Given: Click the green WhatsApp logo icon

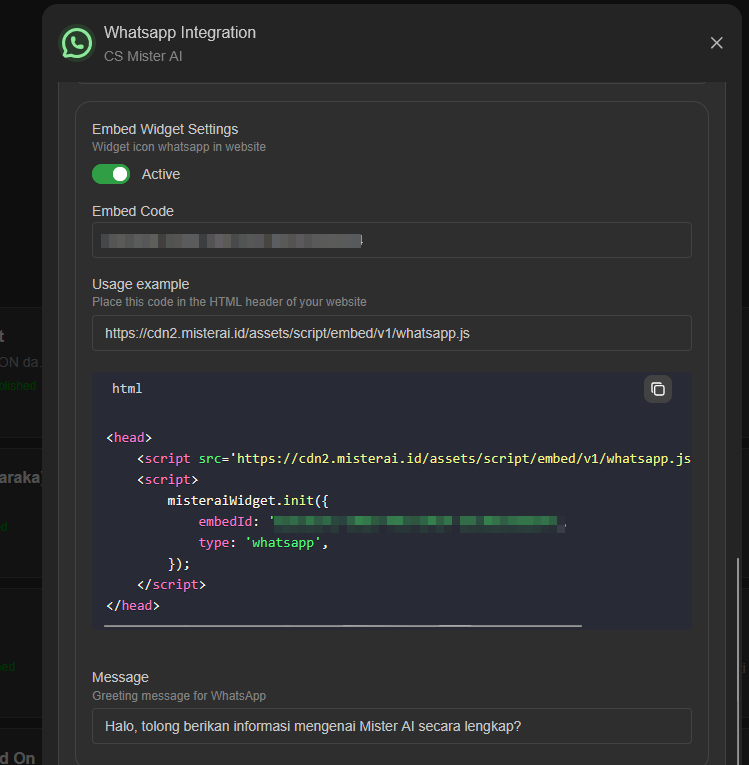Looking at the screenshot, I should click(77, 43).
